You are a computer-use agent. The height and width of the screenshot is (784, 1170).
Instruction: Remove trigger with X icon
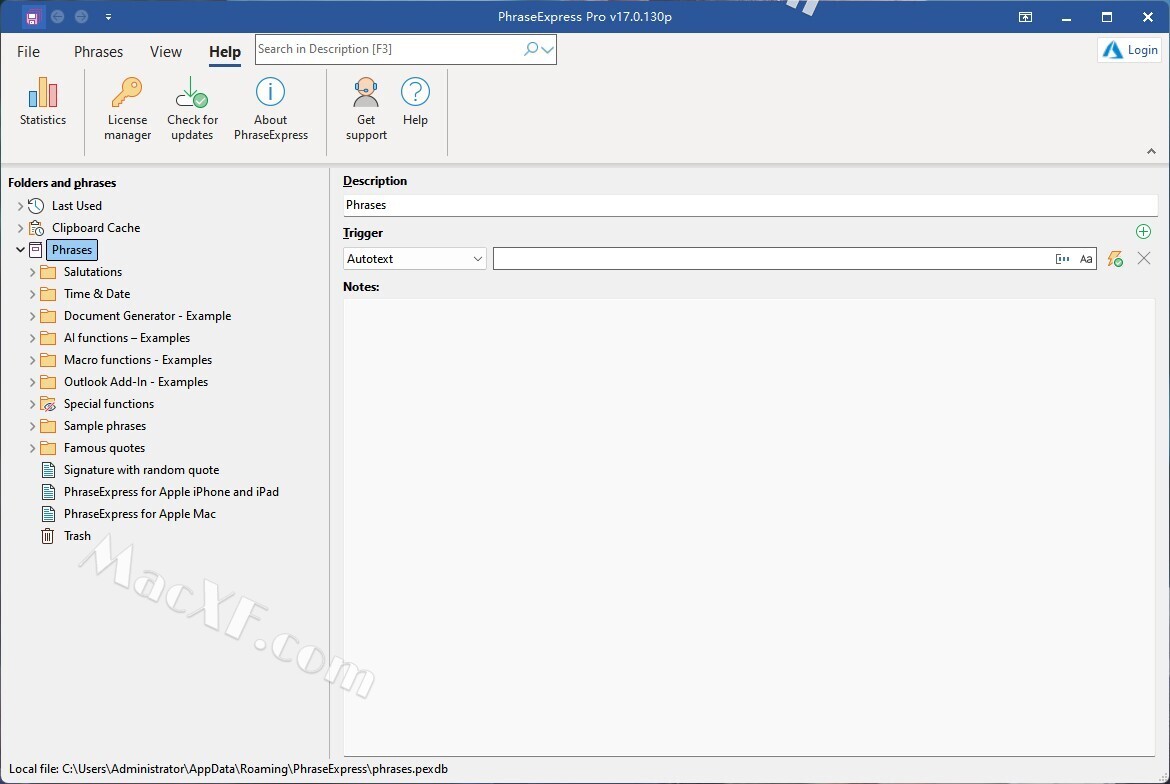pos(1143,258)
